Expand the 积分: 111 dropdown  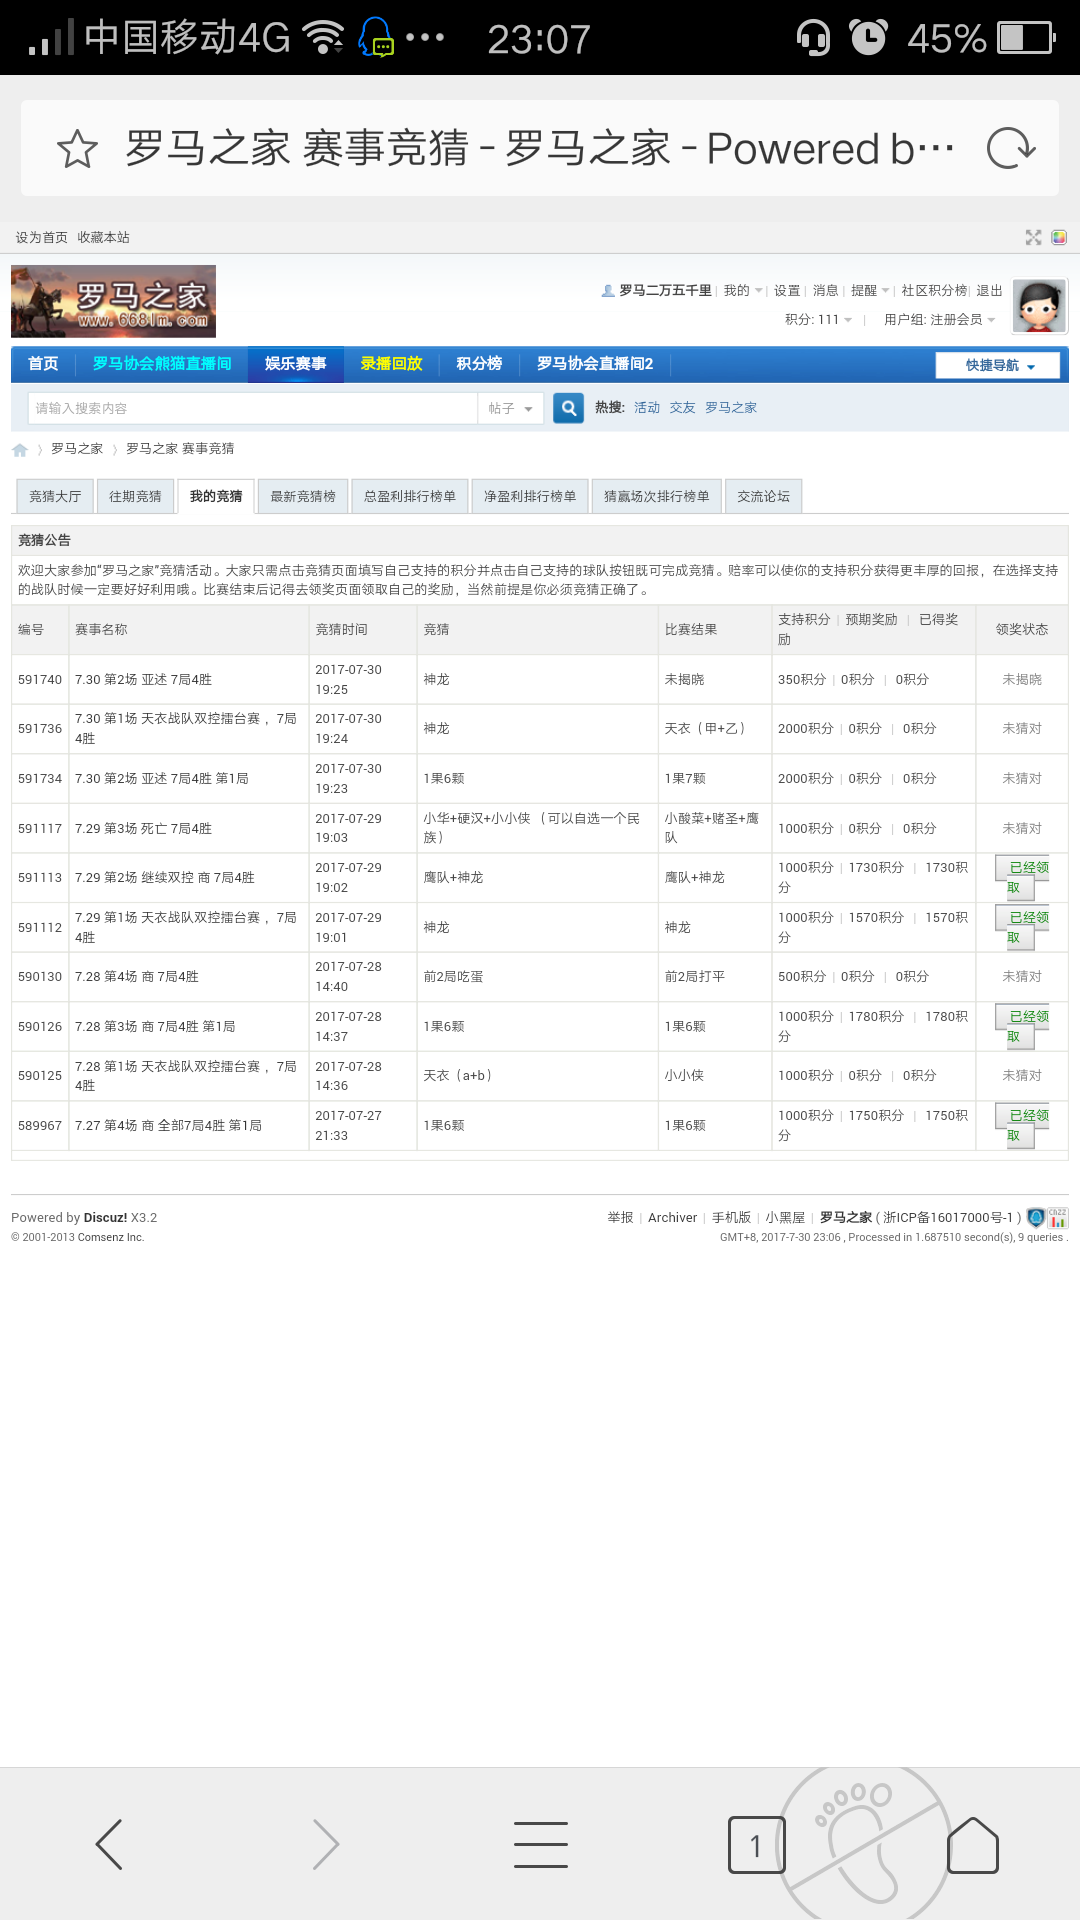pyautogui.click(x=819, y=319)
